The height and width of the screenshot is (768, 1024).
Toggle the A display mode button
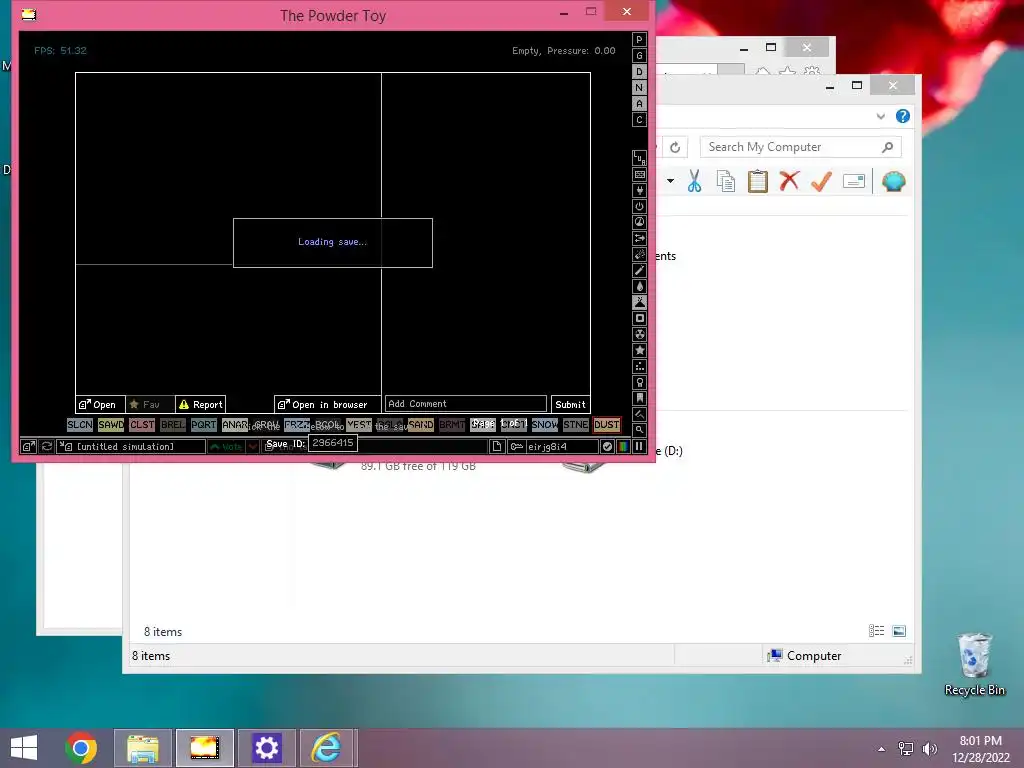pyautogui.click(x=639, y=104)
